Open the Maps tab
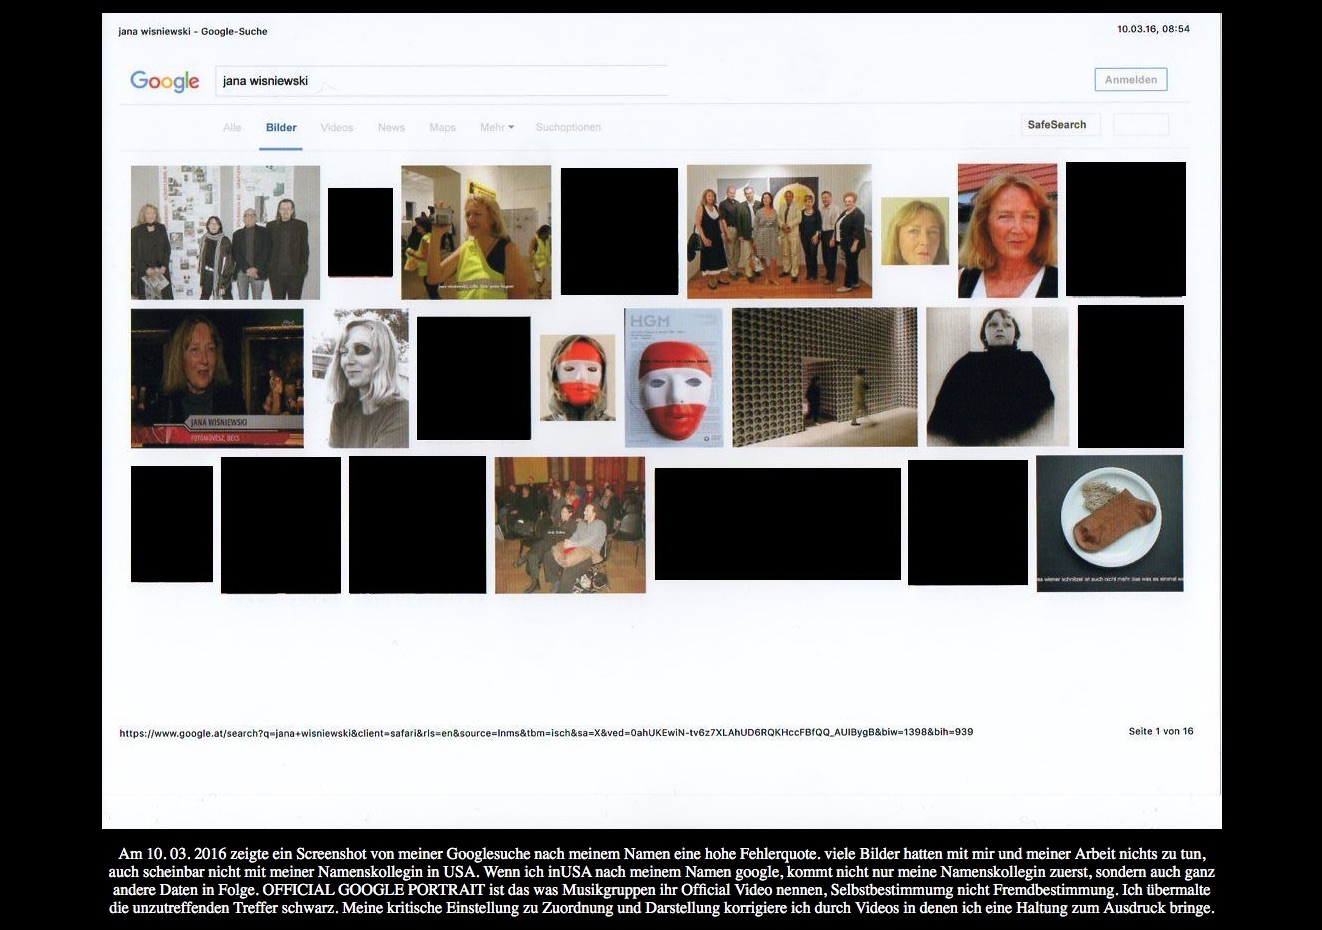The height and width of the screenshot is (930, 1322). [442, 128]
